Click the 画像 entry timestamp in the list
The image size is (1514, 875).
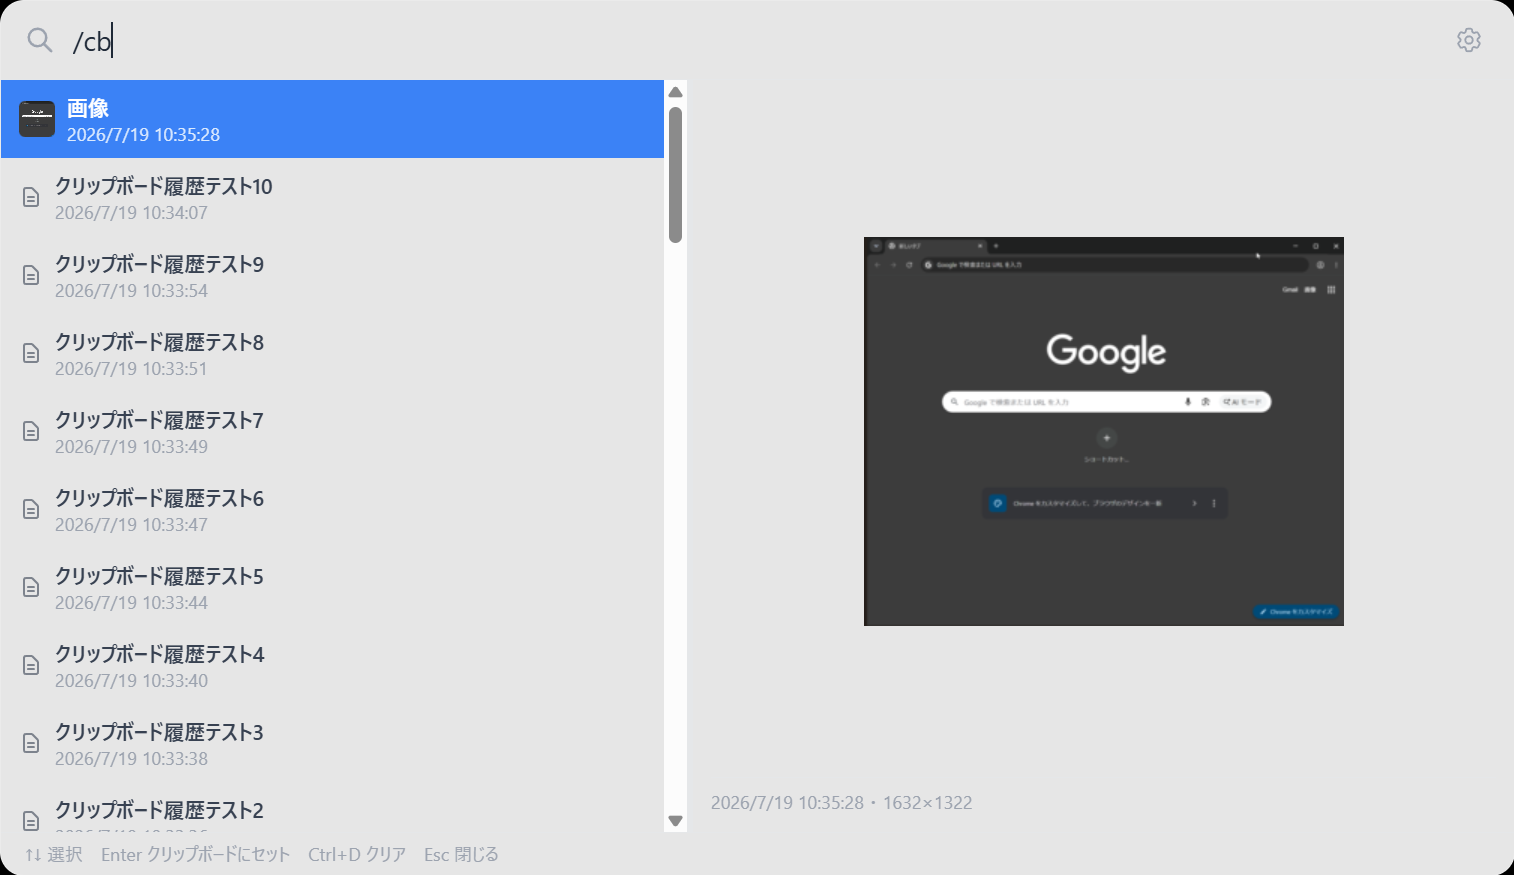tap(143, 135)
